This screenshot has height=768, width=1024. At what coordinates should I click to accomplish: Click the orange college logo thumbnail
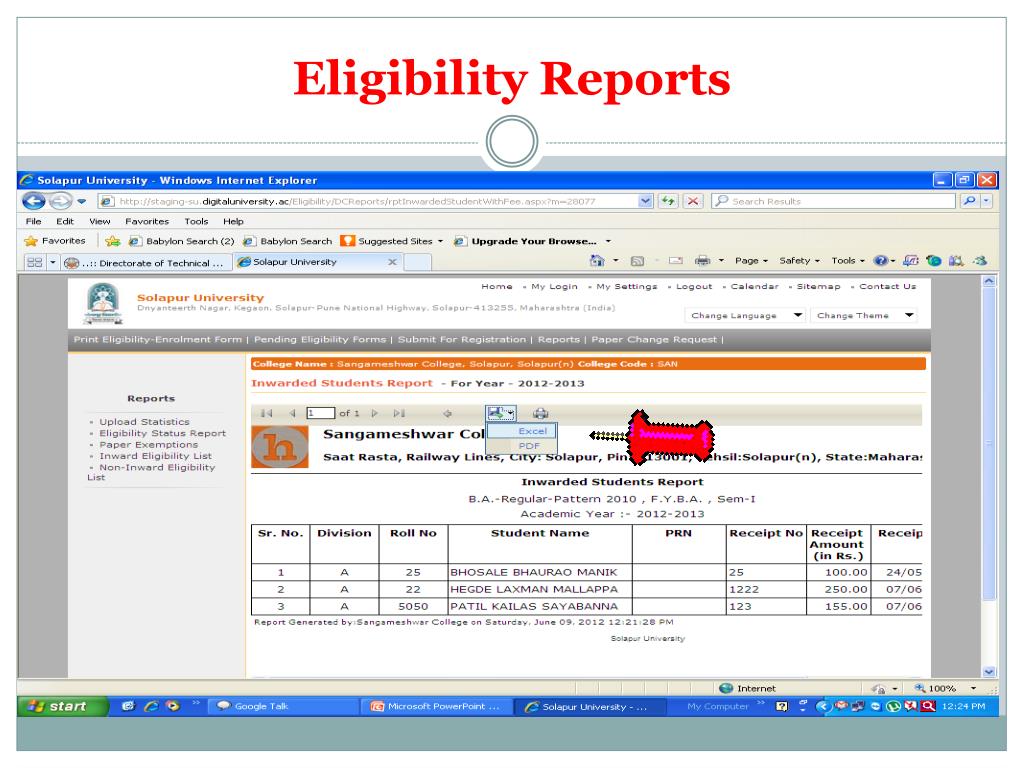coord(280,447)
